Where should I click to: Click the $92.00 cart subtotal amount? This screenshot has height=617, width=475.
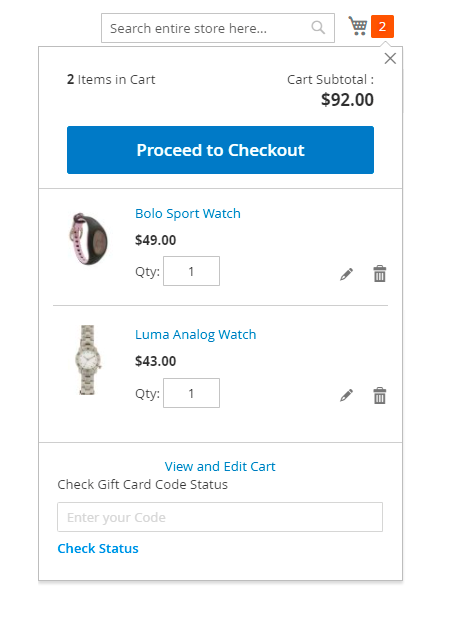(347, 100)
